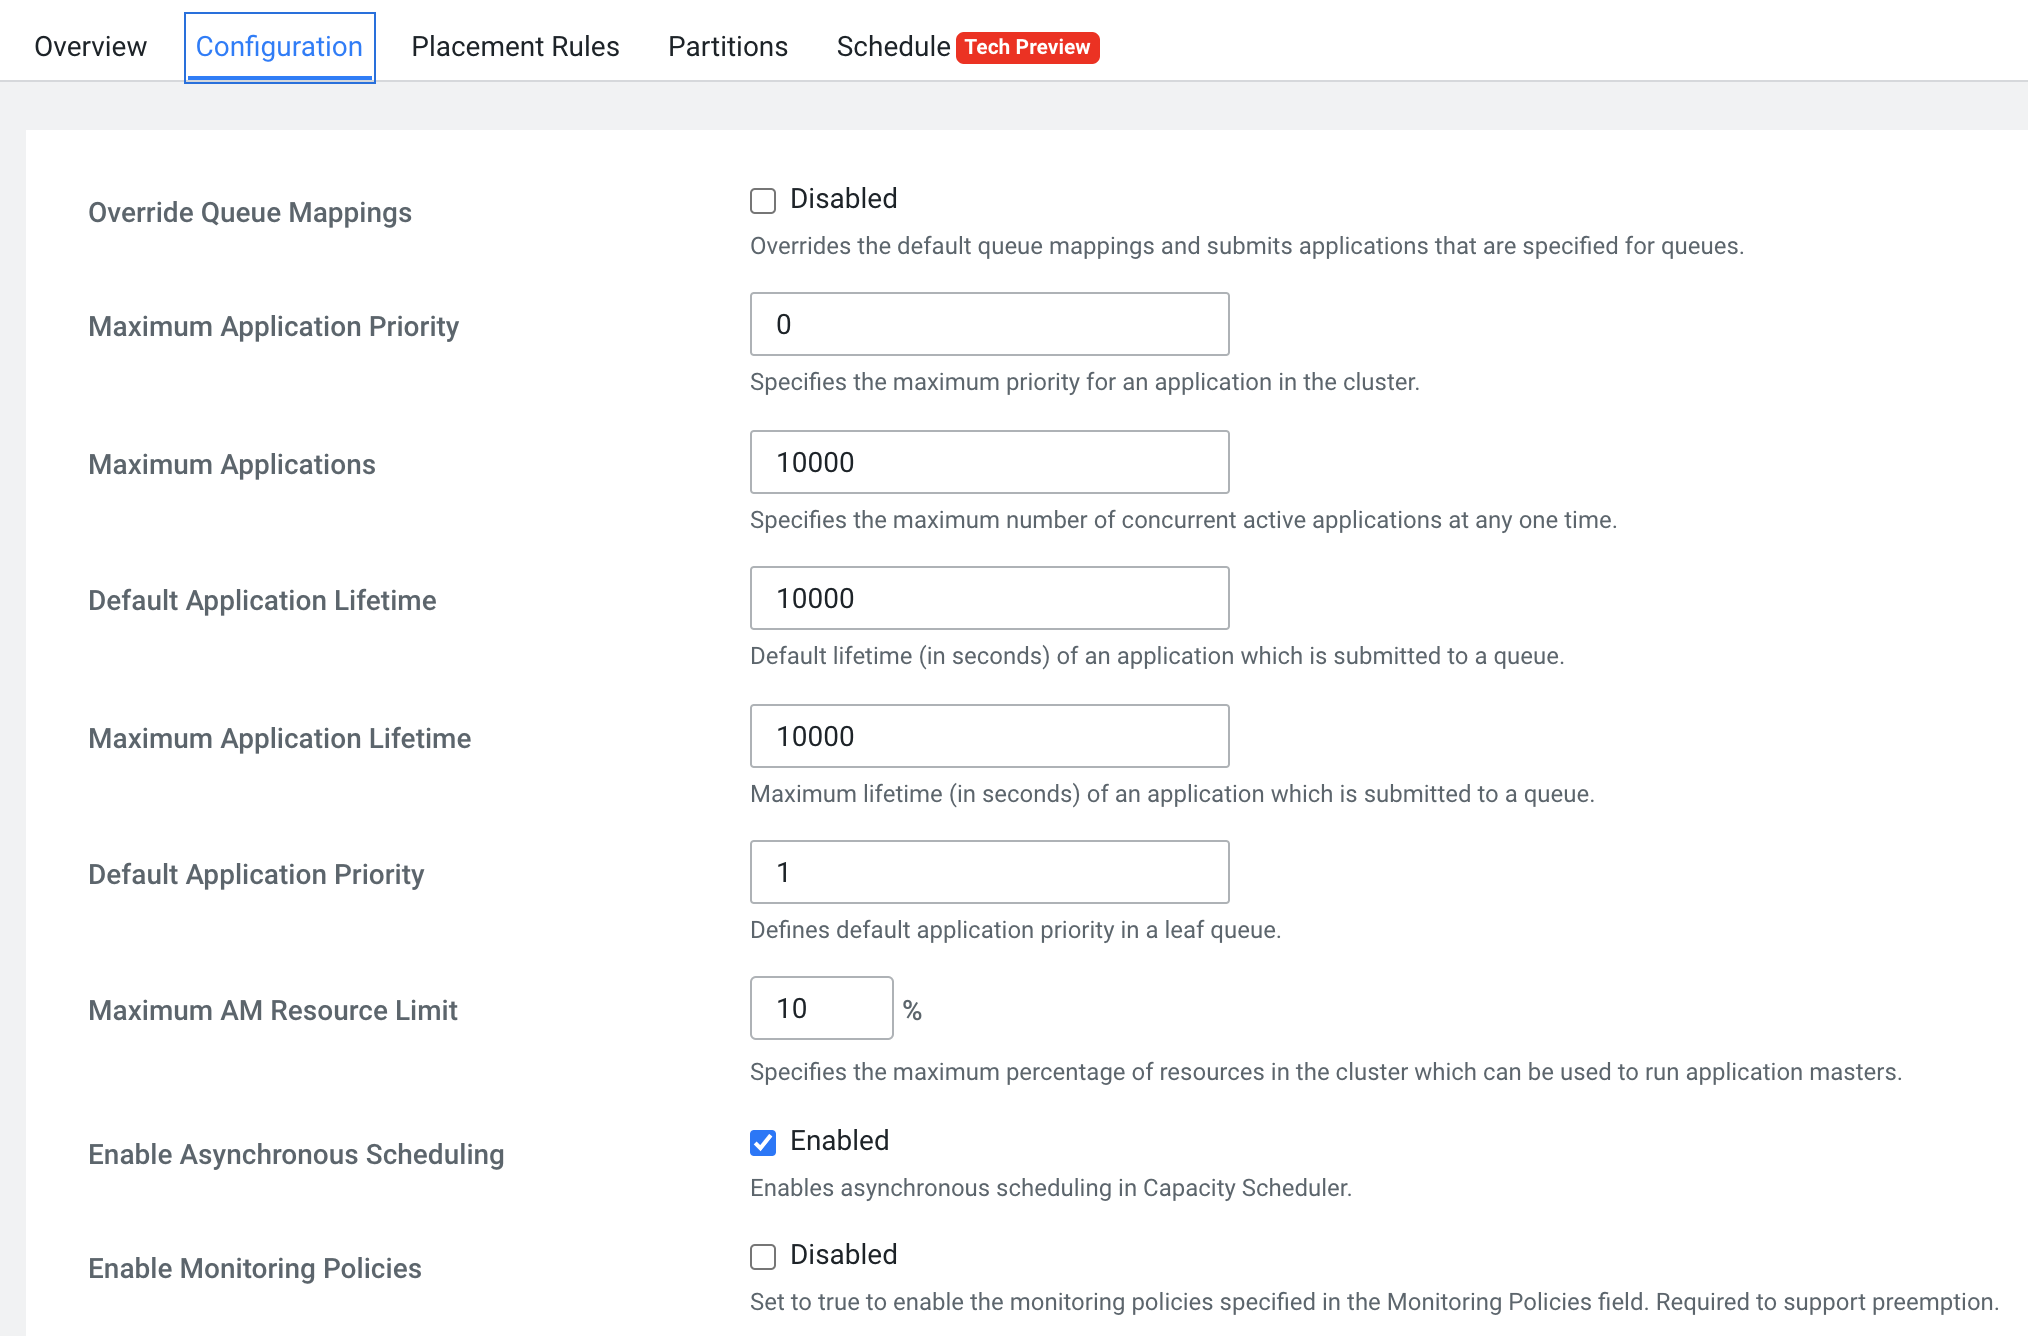Select Maximum Application Lifetime field
This screenshot has height=1336, width=2028.
click(x=989, y=736)
